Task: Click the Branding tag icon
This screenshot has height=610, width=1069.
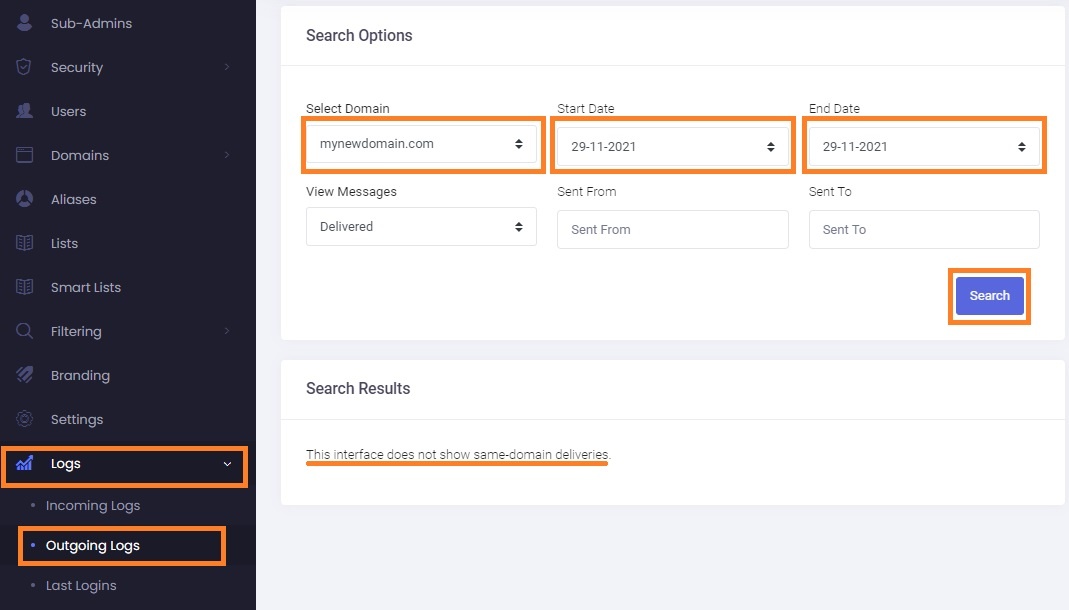Action: click(x=25, y=374)
